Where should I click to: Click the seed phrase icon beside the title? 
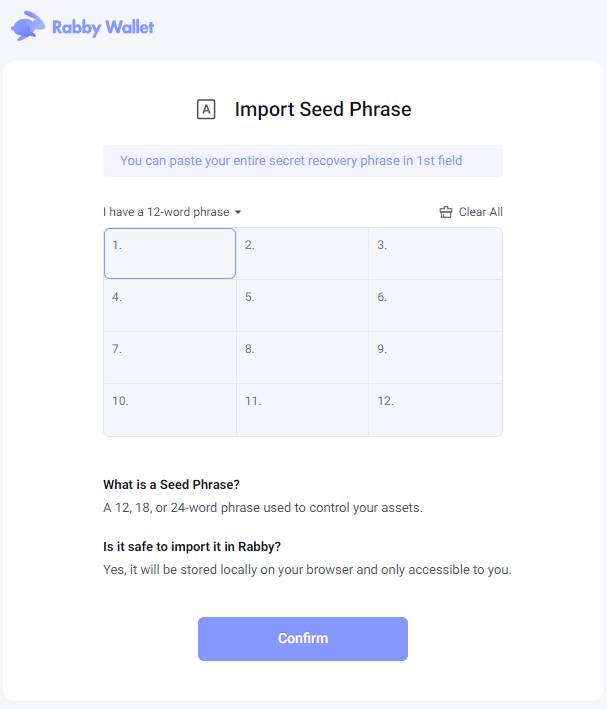tap(206, 110)
